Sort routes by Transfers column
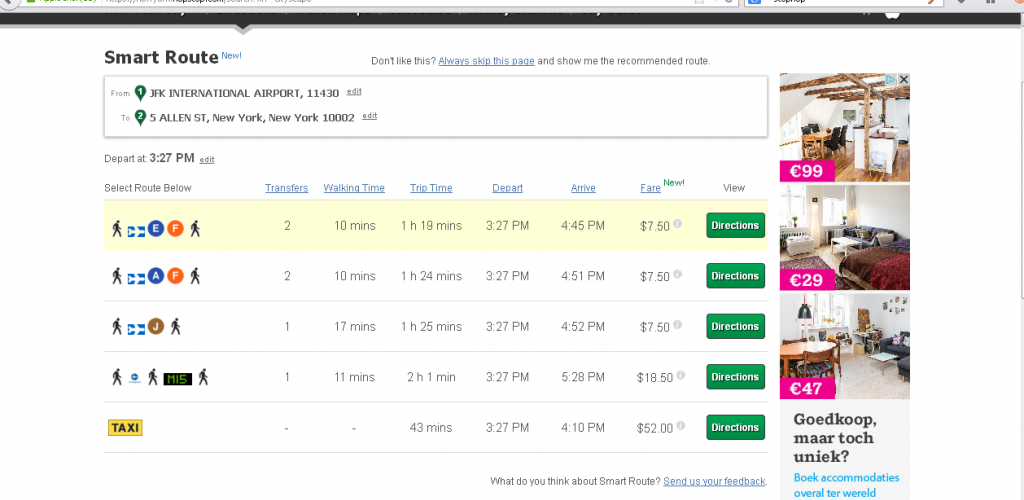 tap(286, 188)
